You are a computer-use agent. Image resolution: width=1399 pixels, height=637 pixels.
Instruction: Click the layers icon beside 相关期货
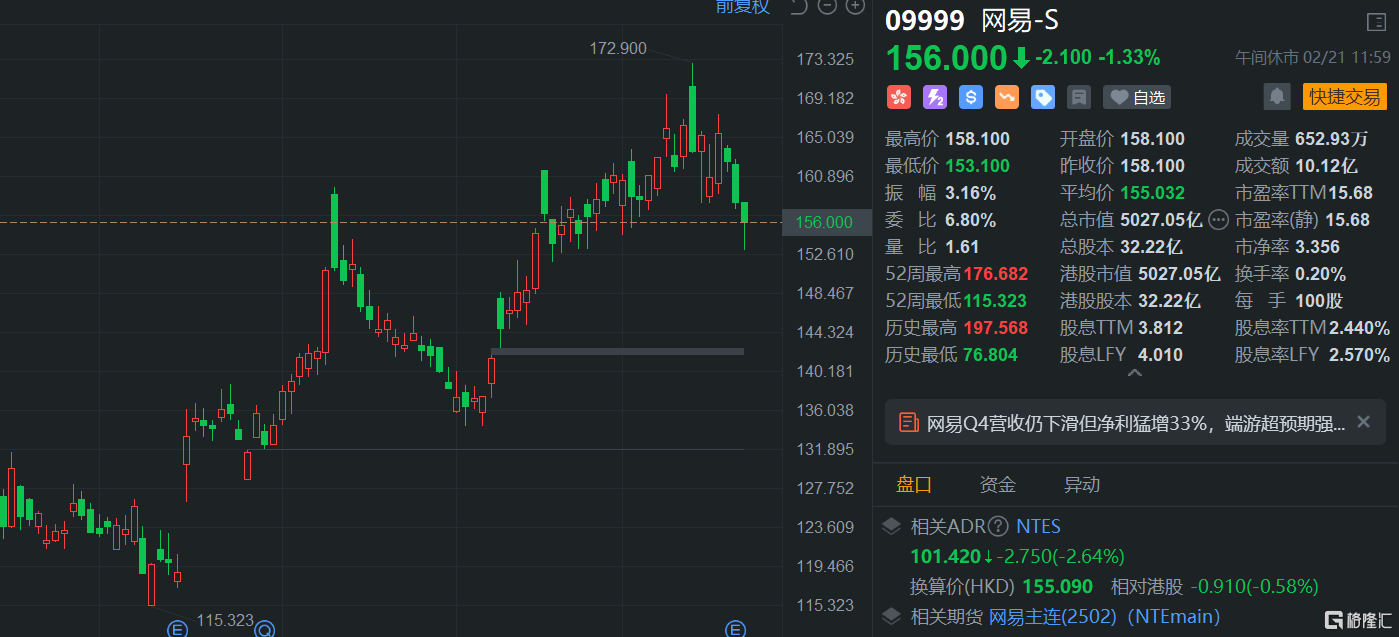pos(892,617)
